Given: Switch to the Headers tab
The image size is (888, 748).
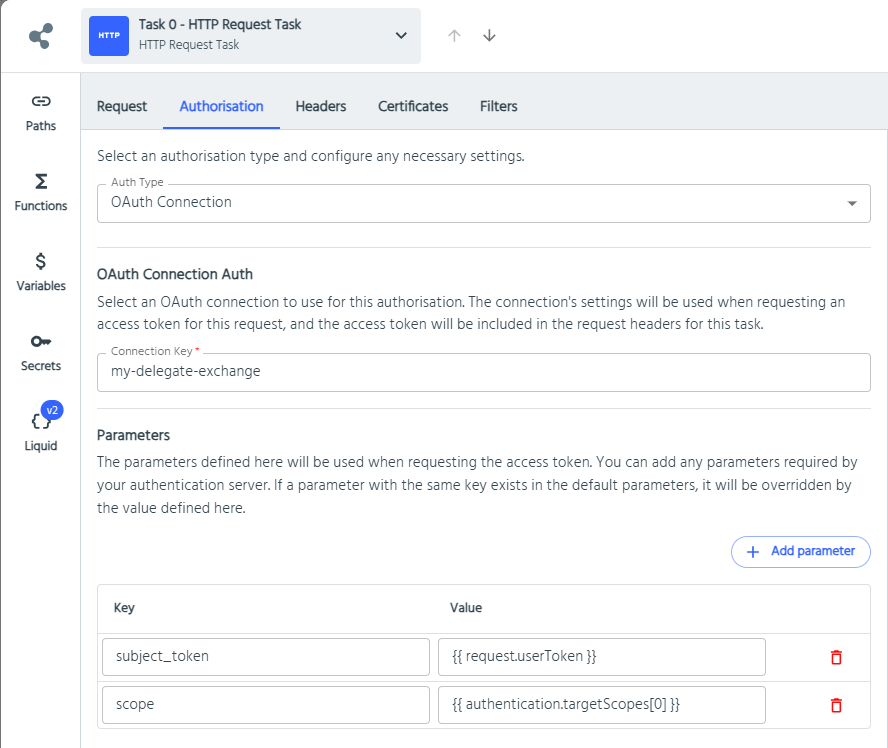Looking at the screenshot, I should [x=321, y=106].
